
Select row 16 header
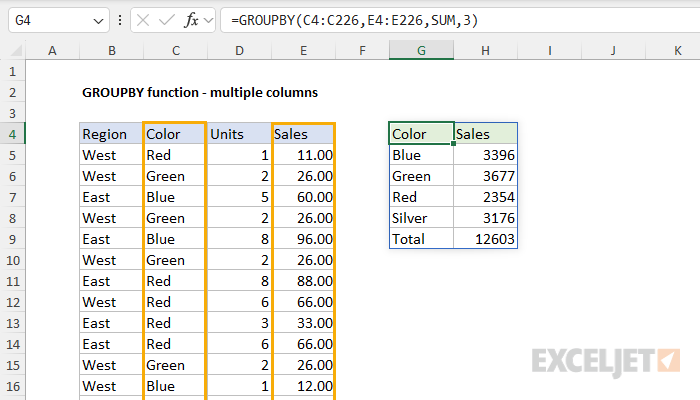point(12,386)
